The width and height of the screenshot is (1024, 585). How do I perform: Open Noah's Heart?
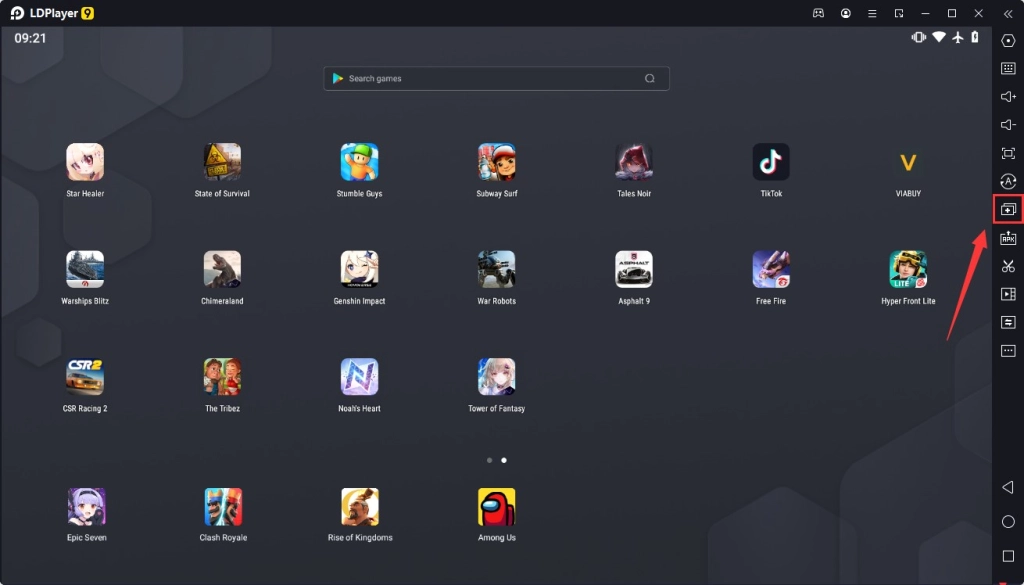point(359,377)
